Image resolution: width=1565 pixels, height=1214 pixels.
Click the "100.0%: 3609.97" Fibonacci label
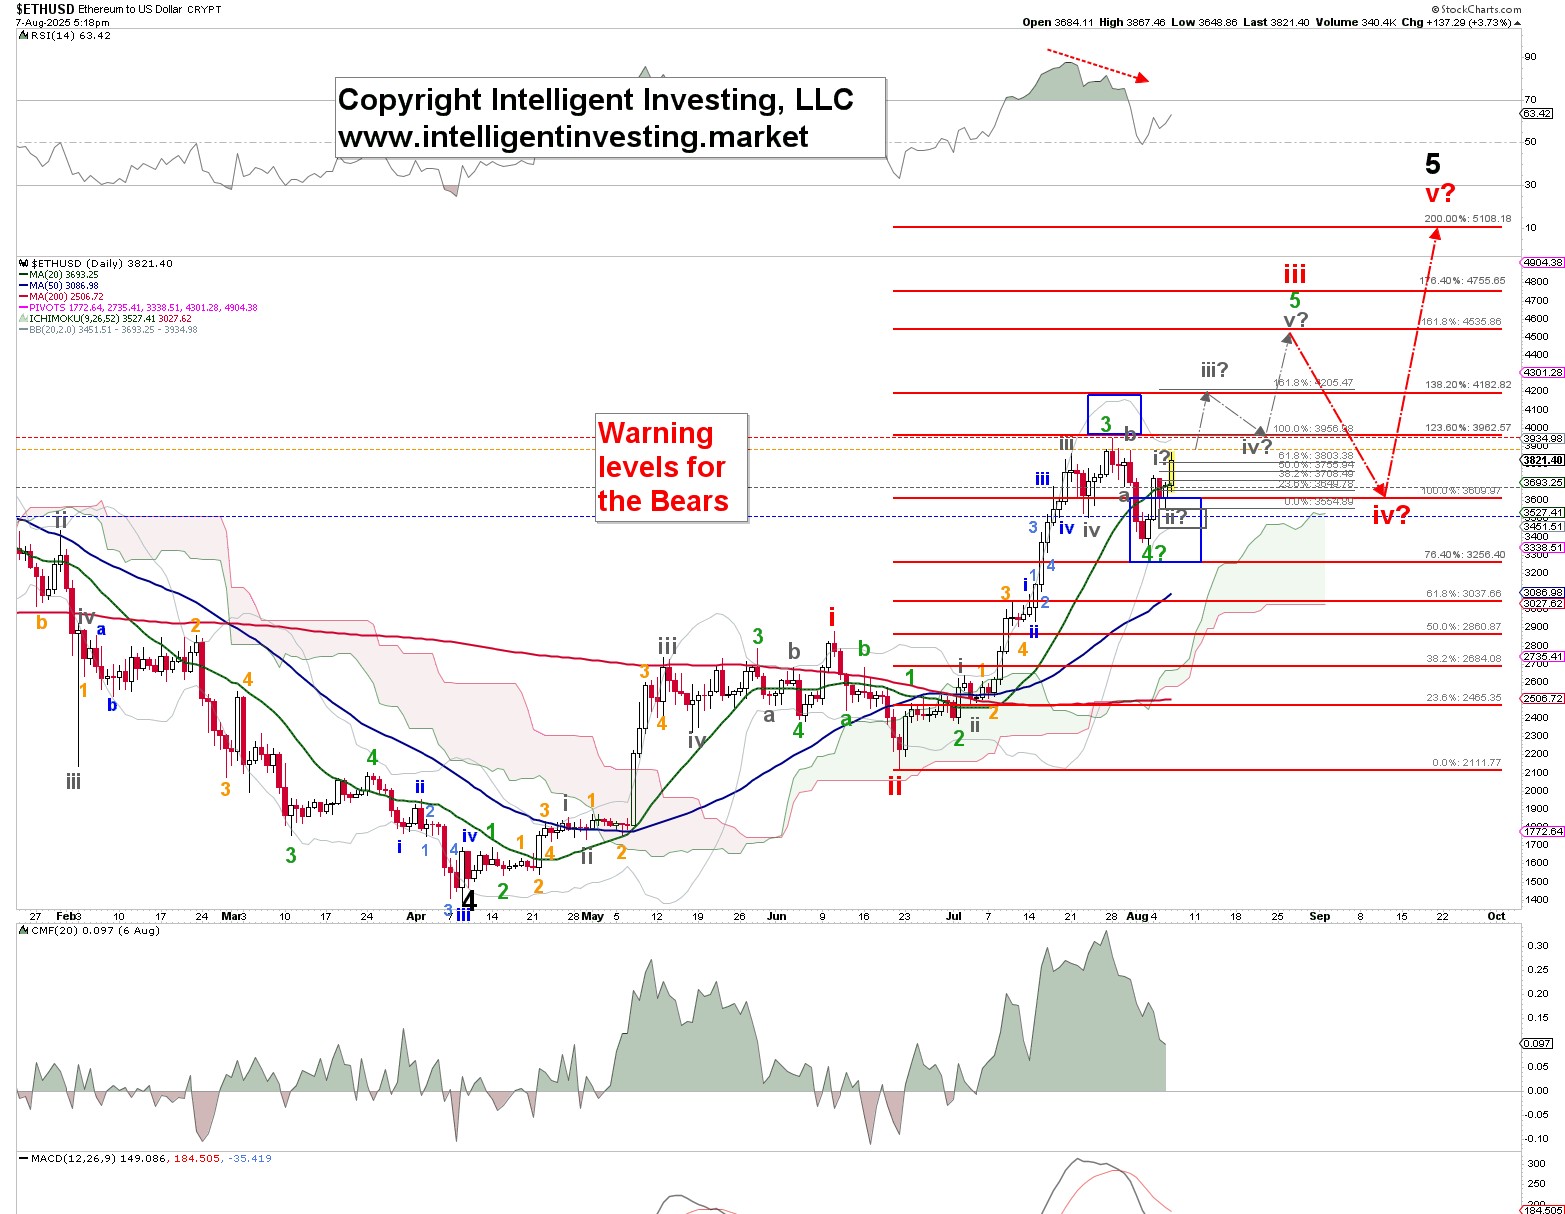coord(1461,491)
